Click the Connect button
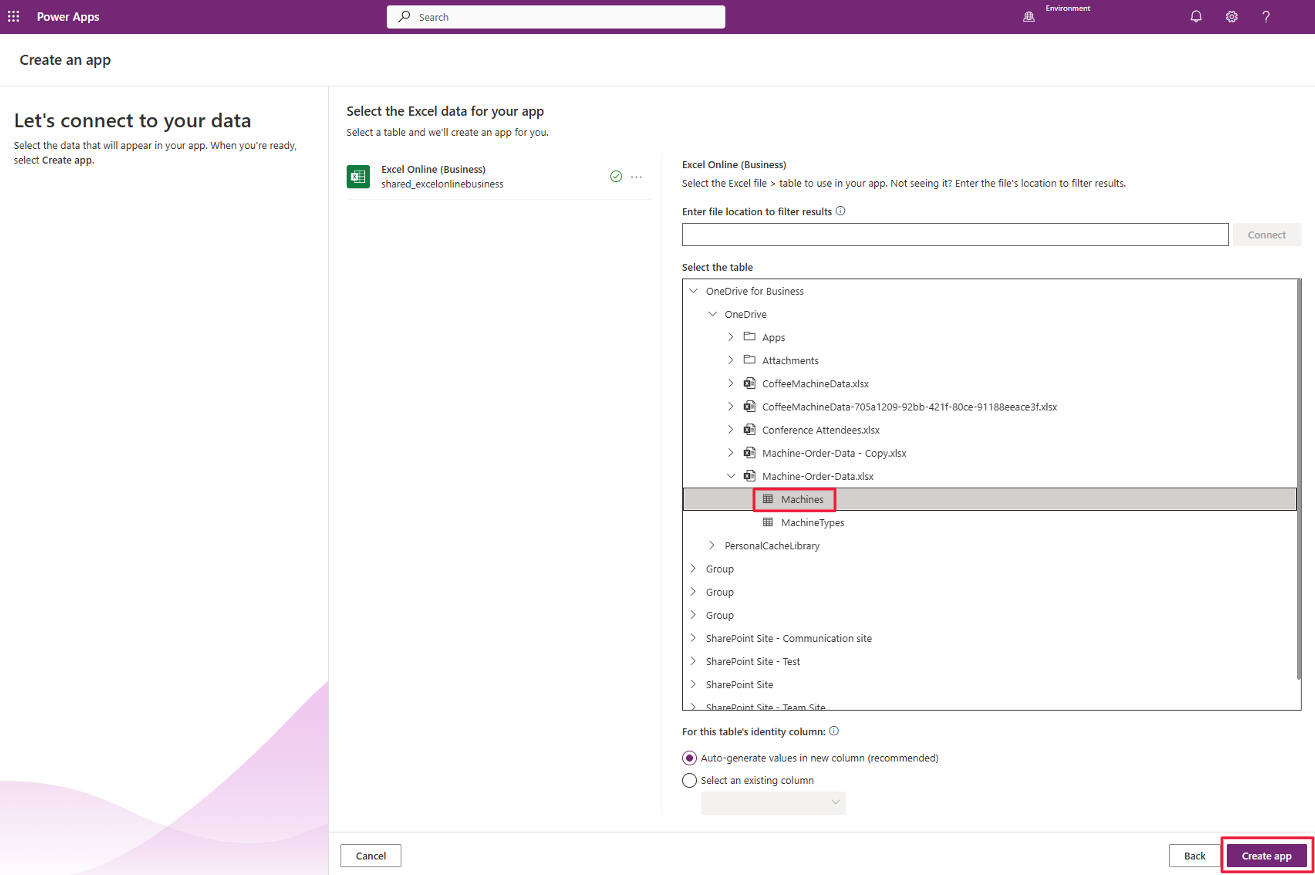Screen dimensions: 1315x875 [x=1267, y=235]
